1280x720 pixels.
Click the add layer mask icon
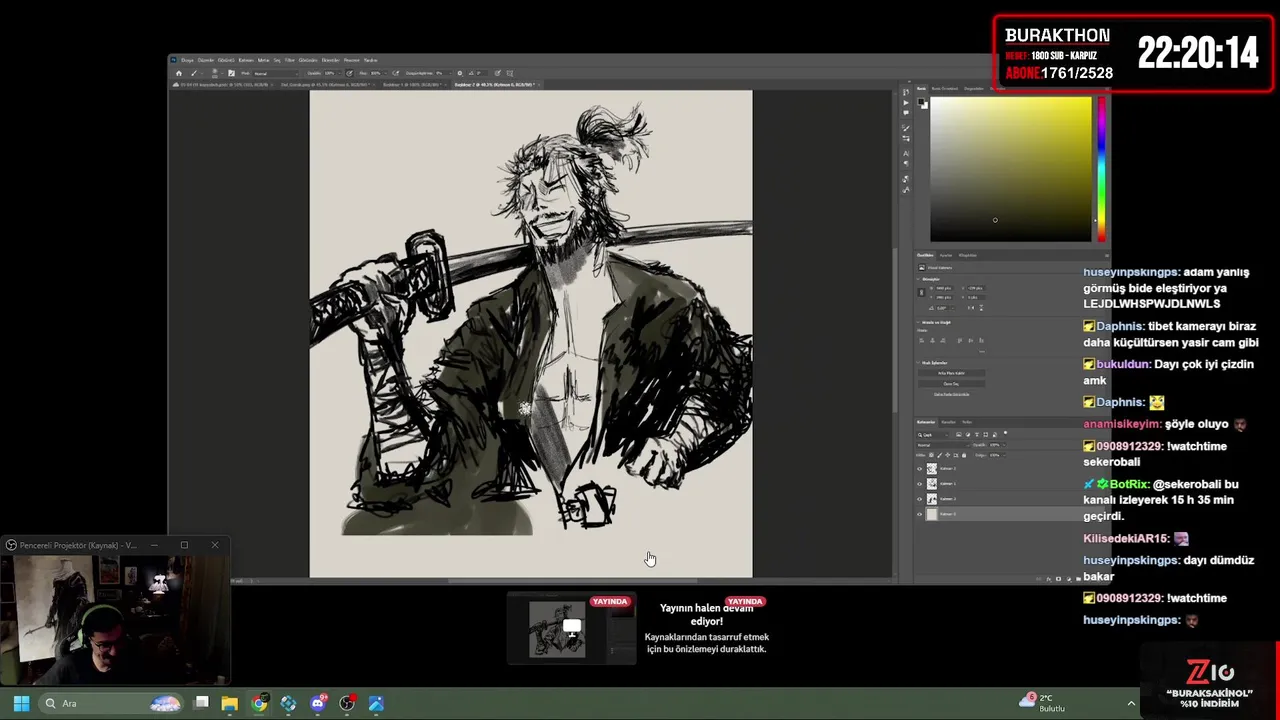pyautogui.click(x=1058, y=579)
